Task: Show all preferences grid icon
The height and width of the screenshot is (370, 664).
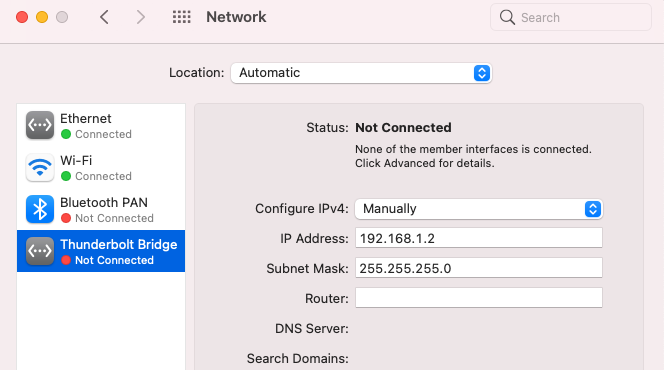Action: [182, 17]
